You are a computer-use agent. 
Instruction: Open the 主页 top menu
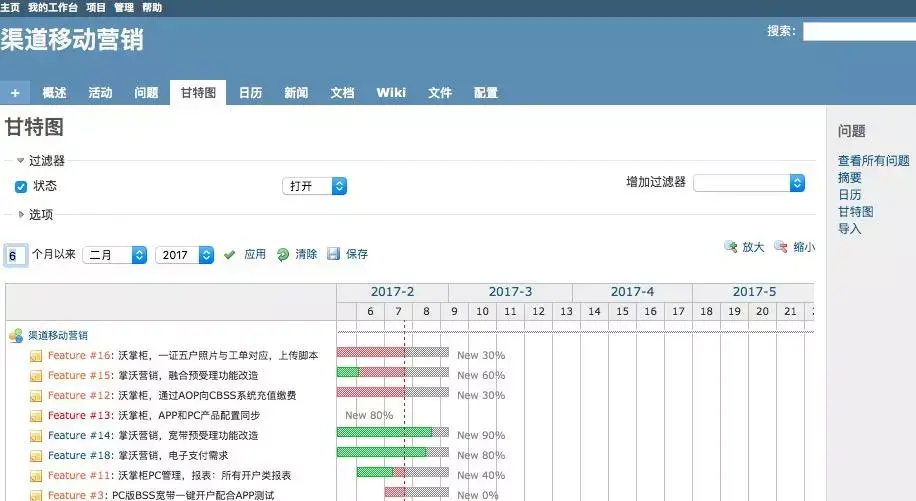click(x=10, y=8)
